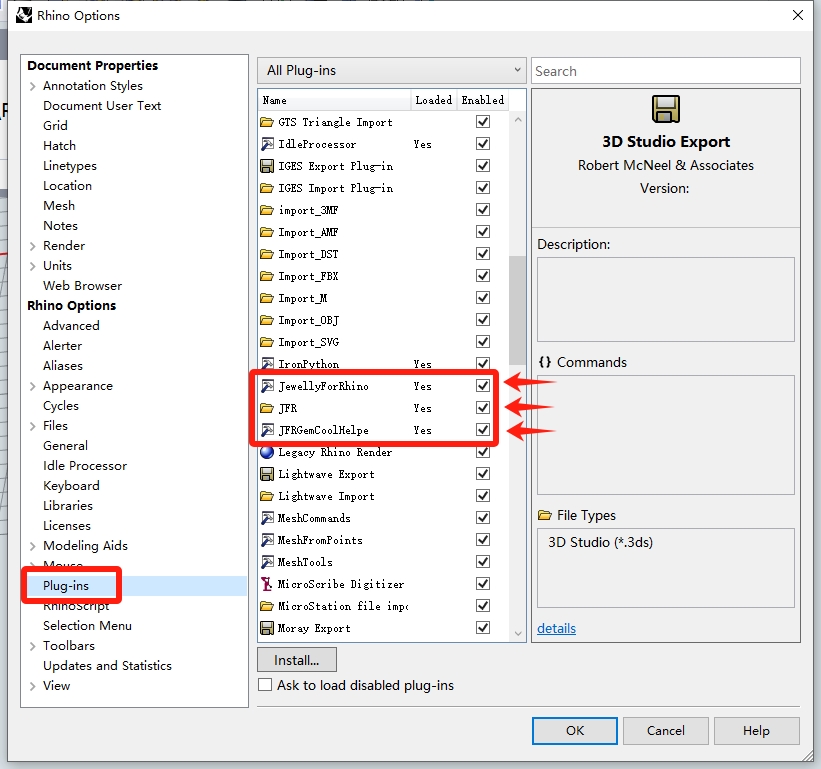Click the Import_AMF folder icon
The width and height of the screenshot is (821, 769).
[267, 232]
